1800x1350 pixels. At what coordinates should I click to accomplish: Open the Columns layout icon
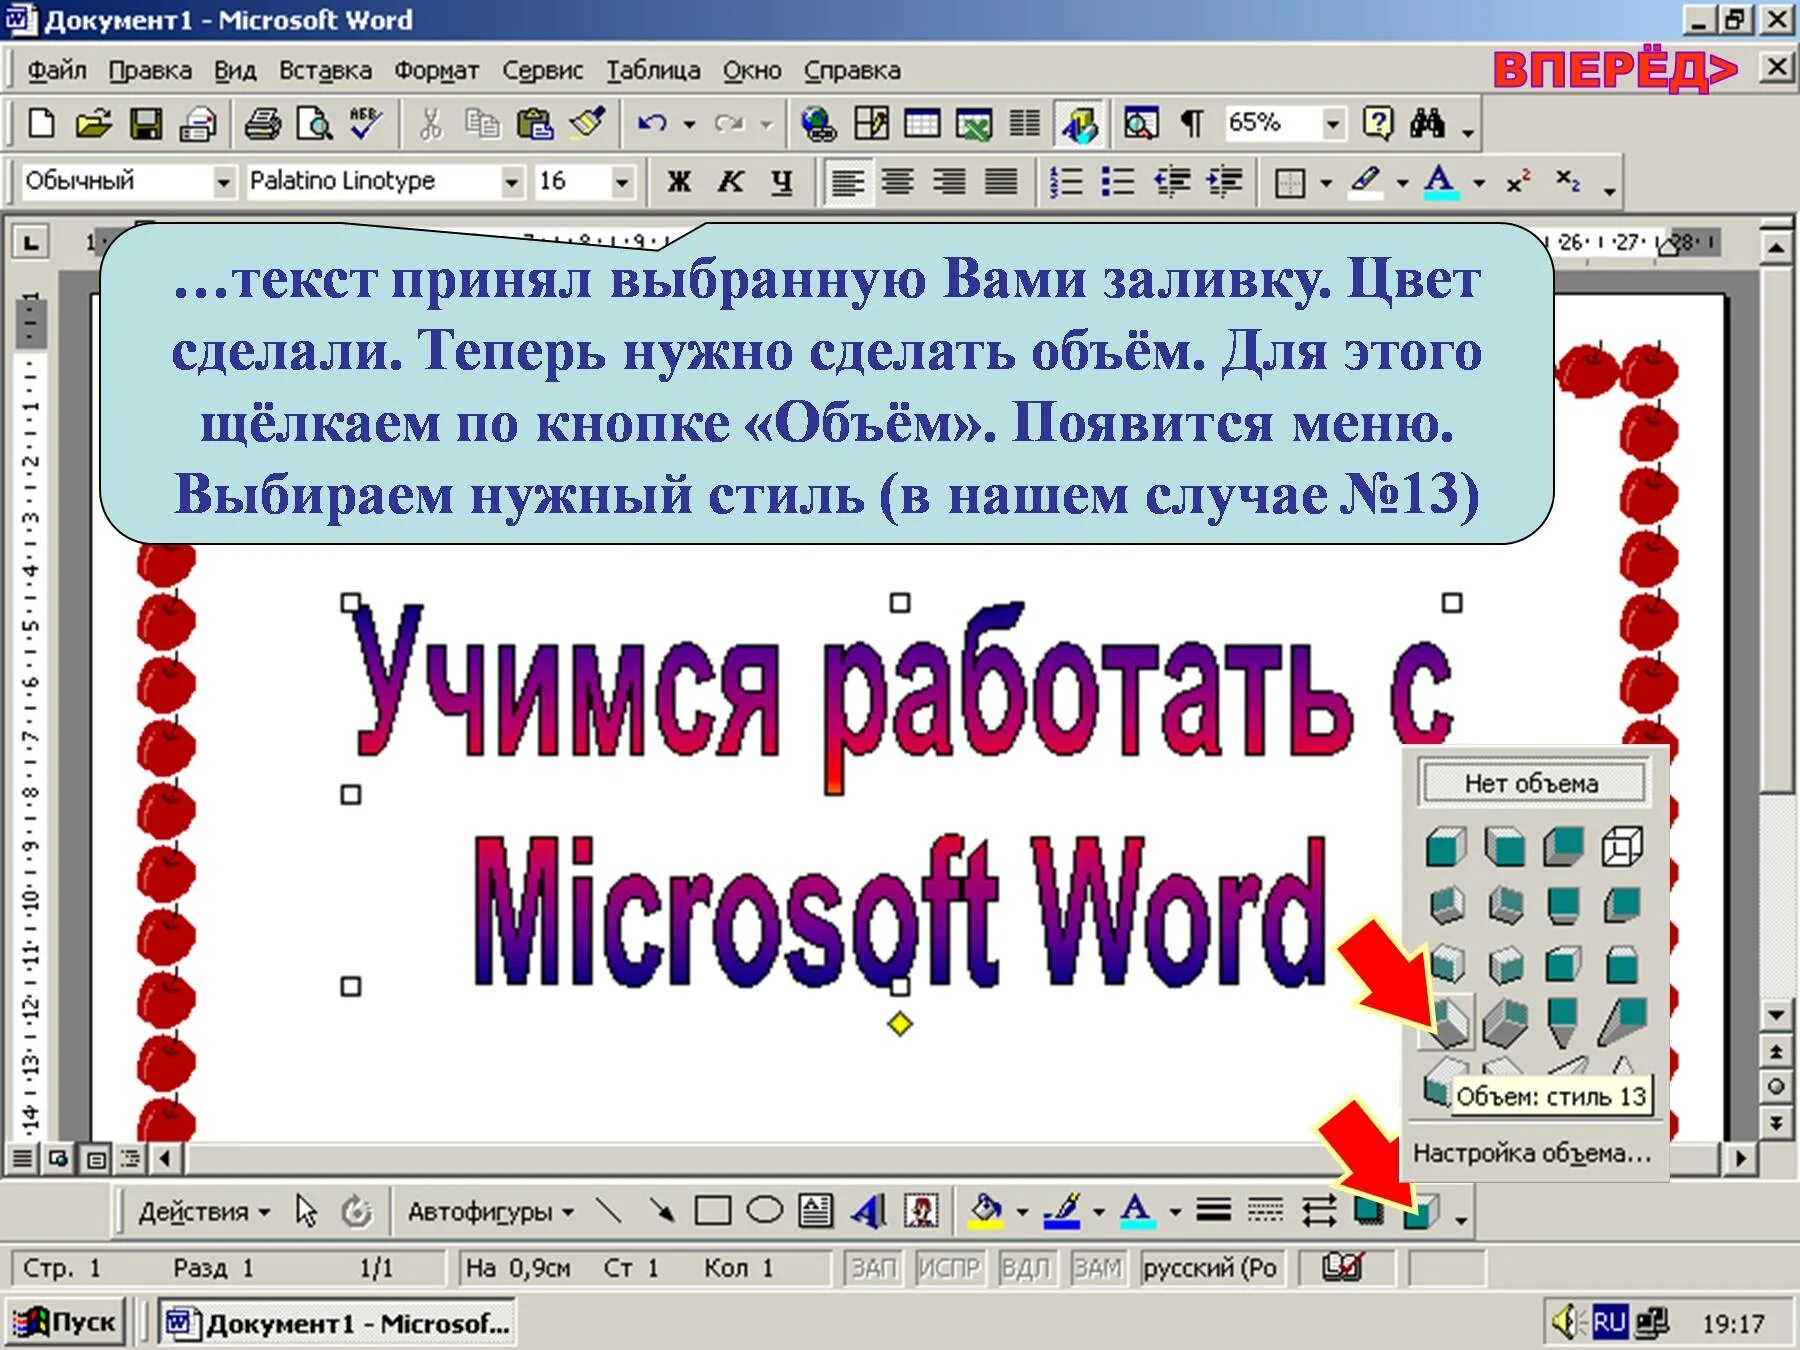[x=1024, y=124]
